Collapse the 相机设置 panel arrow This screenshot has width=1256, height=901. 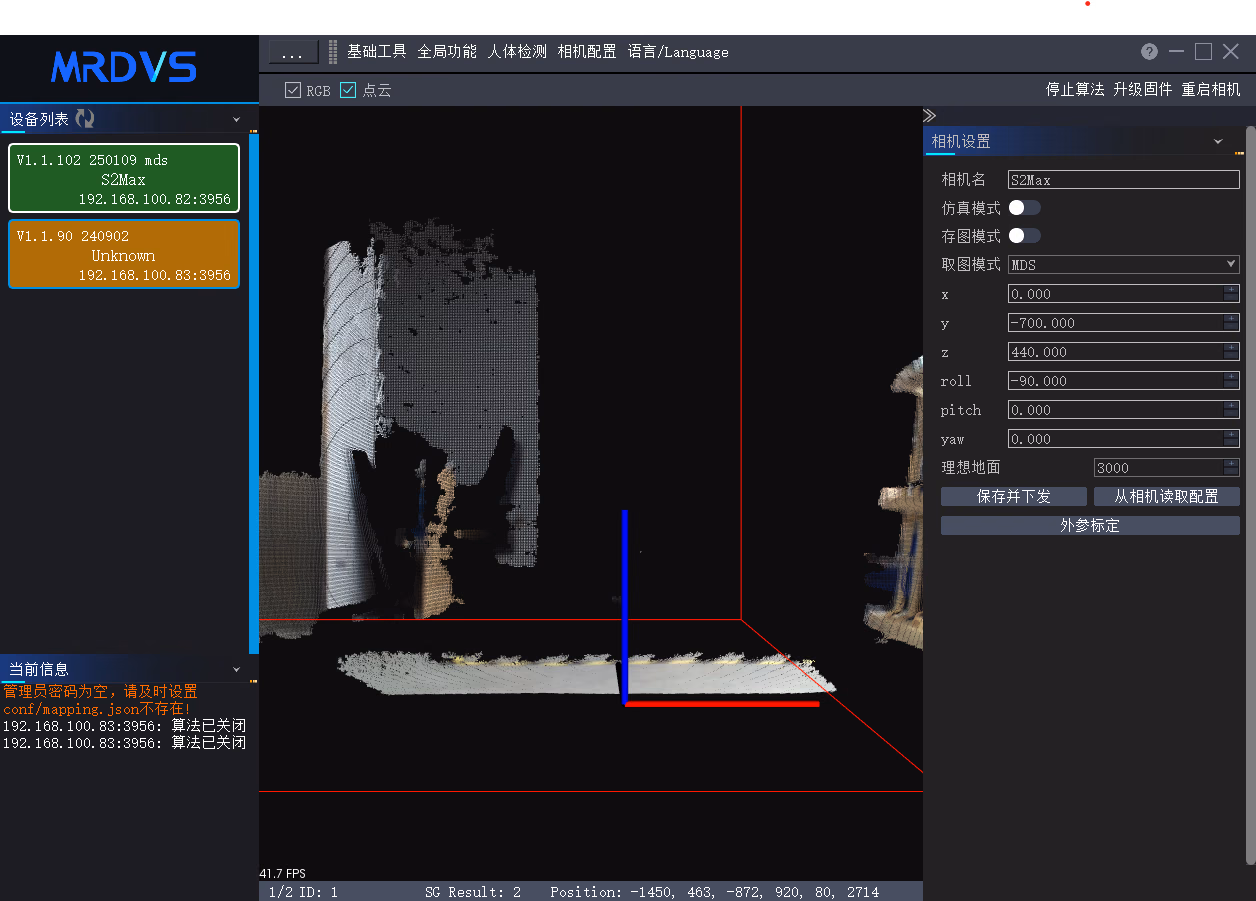click(1218, 142)
